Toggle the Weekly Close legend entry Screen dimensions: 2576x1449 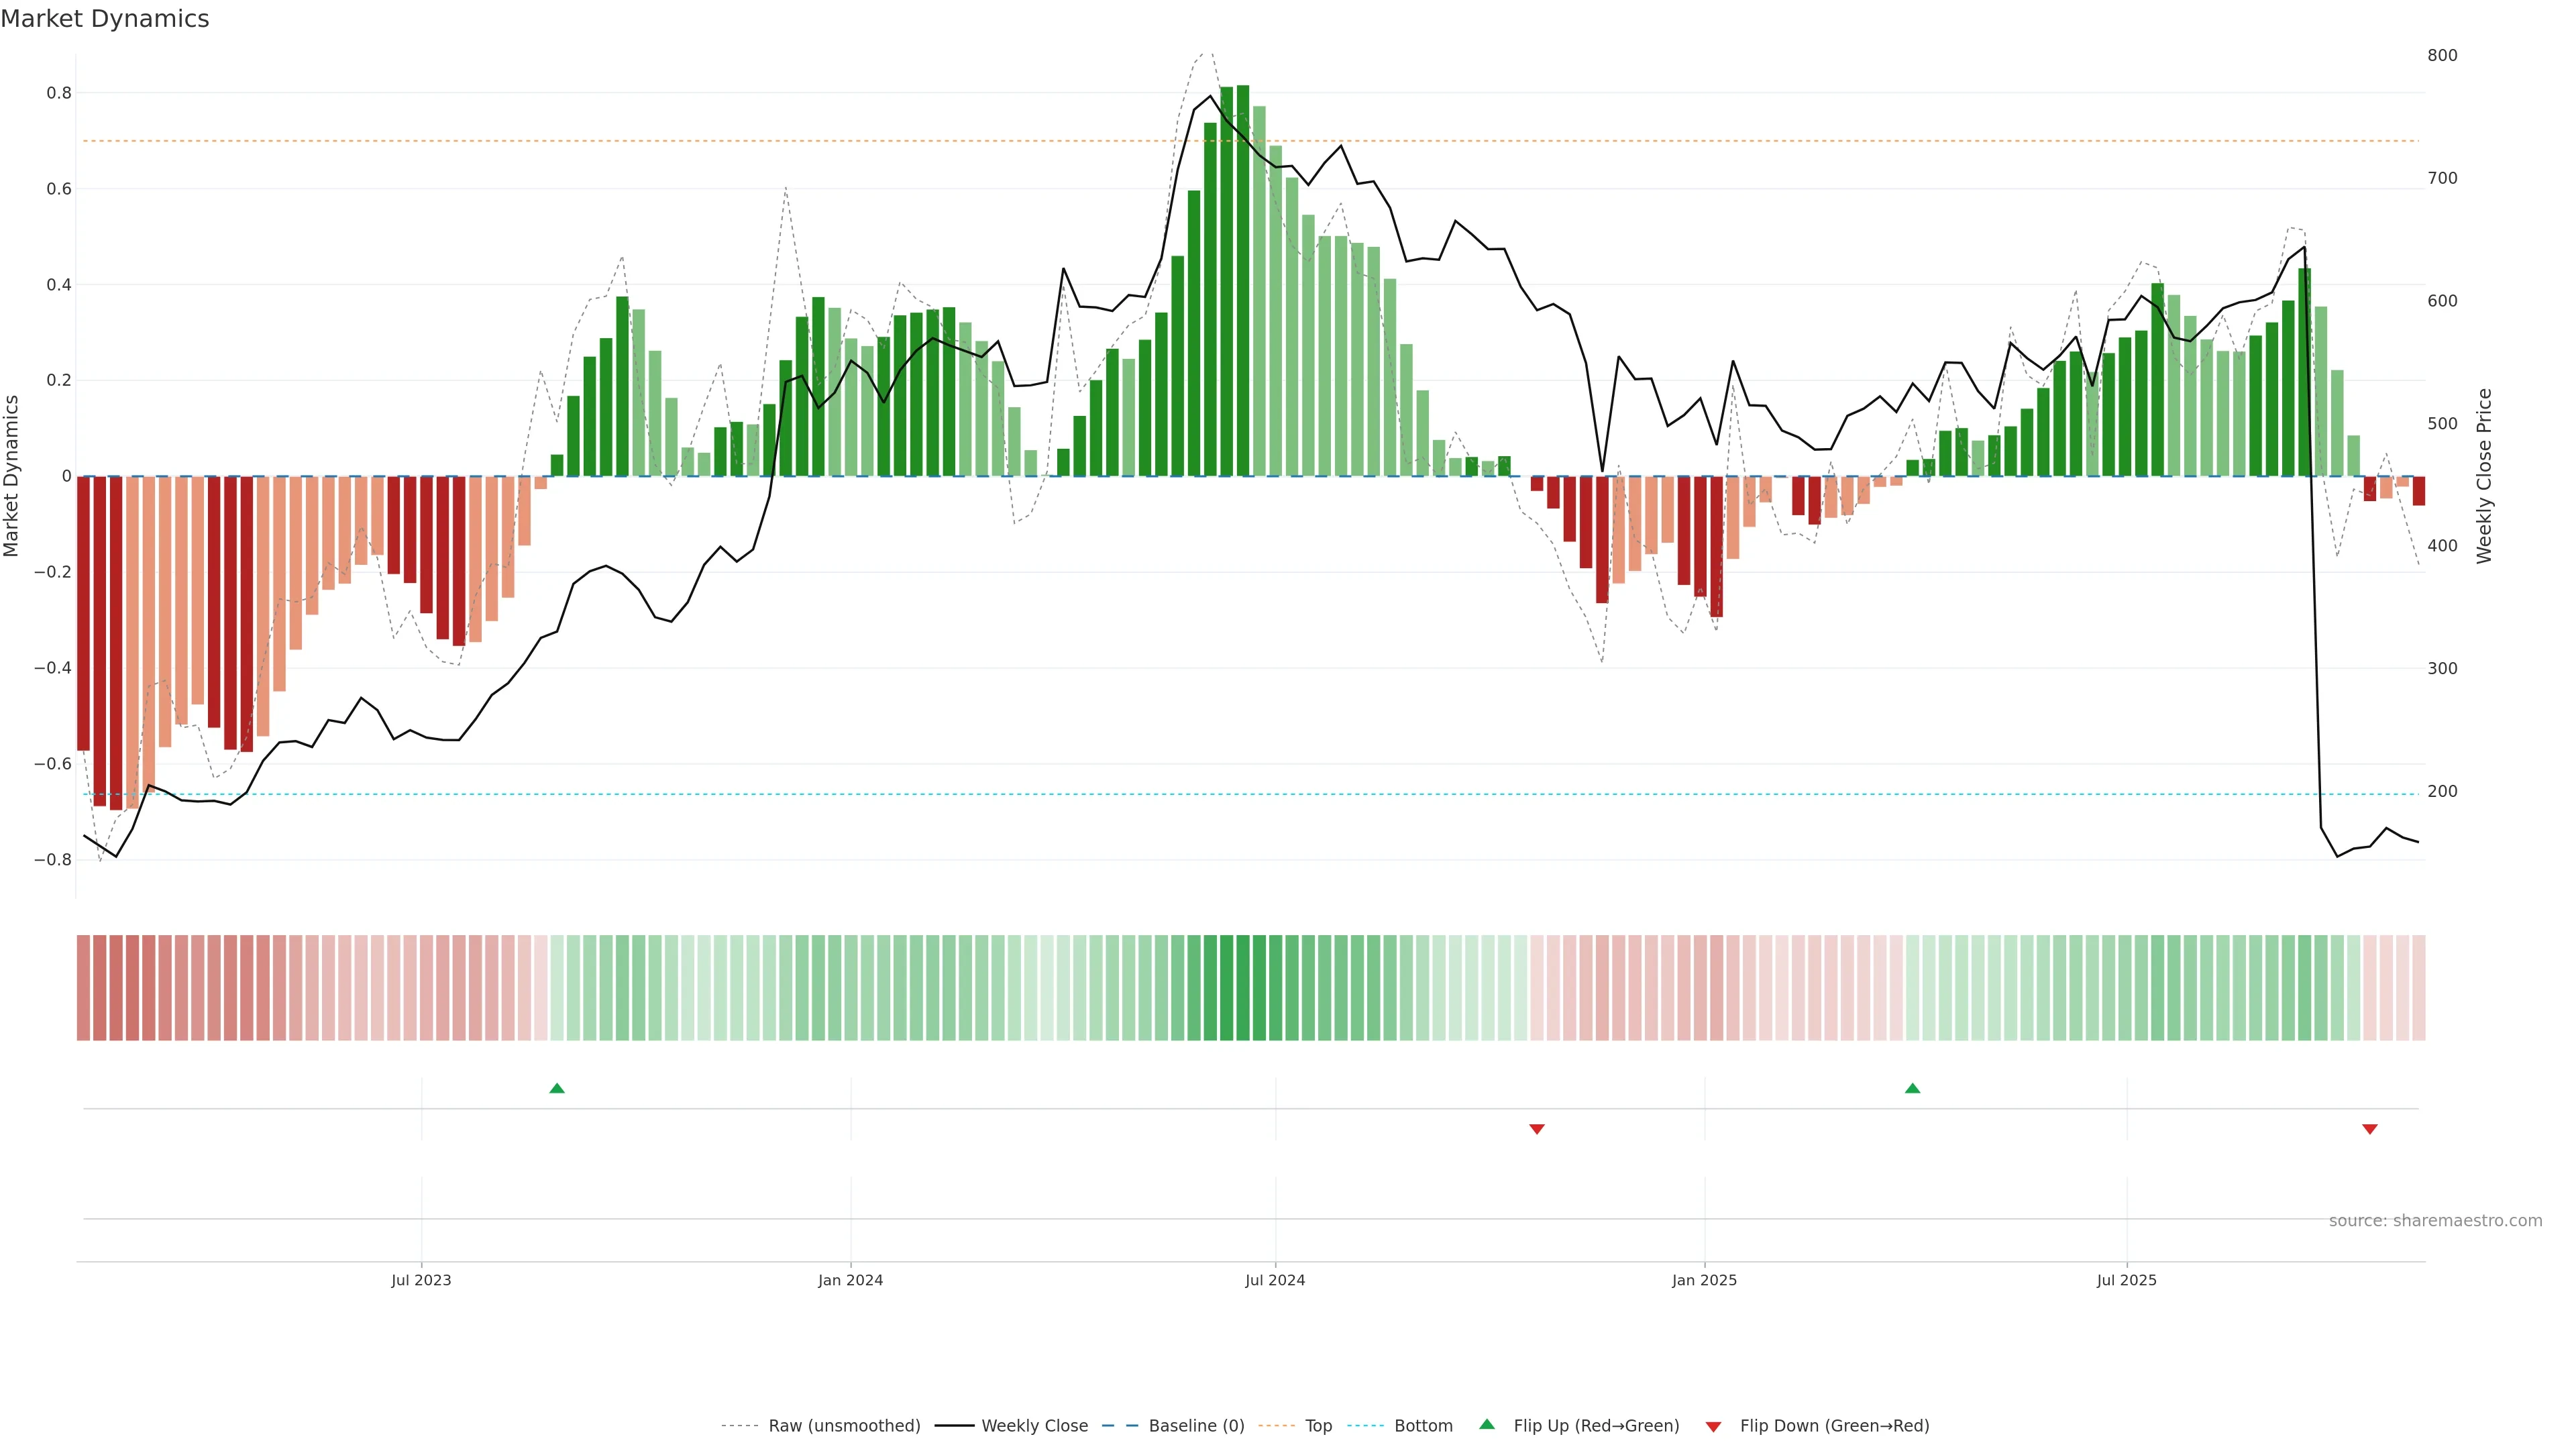click(x=1034, y=1426)
